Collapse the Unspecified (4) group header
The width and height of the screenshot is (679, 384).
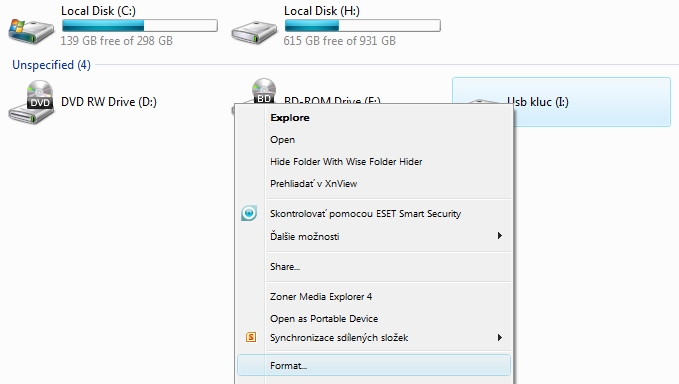coord(51,65)
